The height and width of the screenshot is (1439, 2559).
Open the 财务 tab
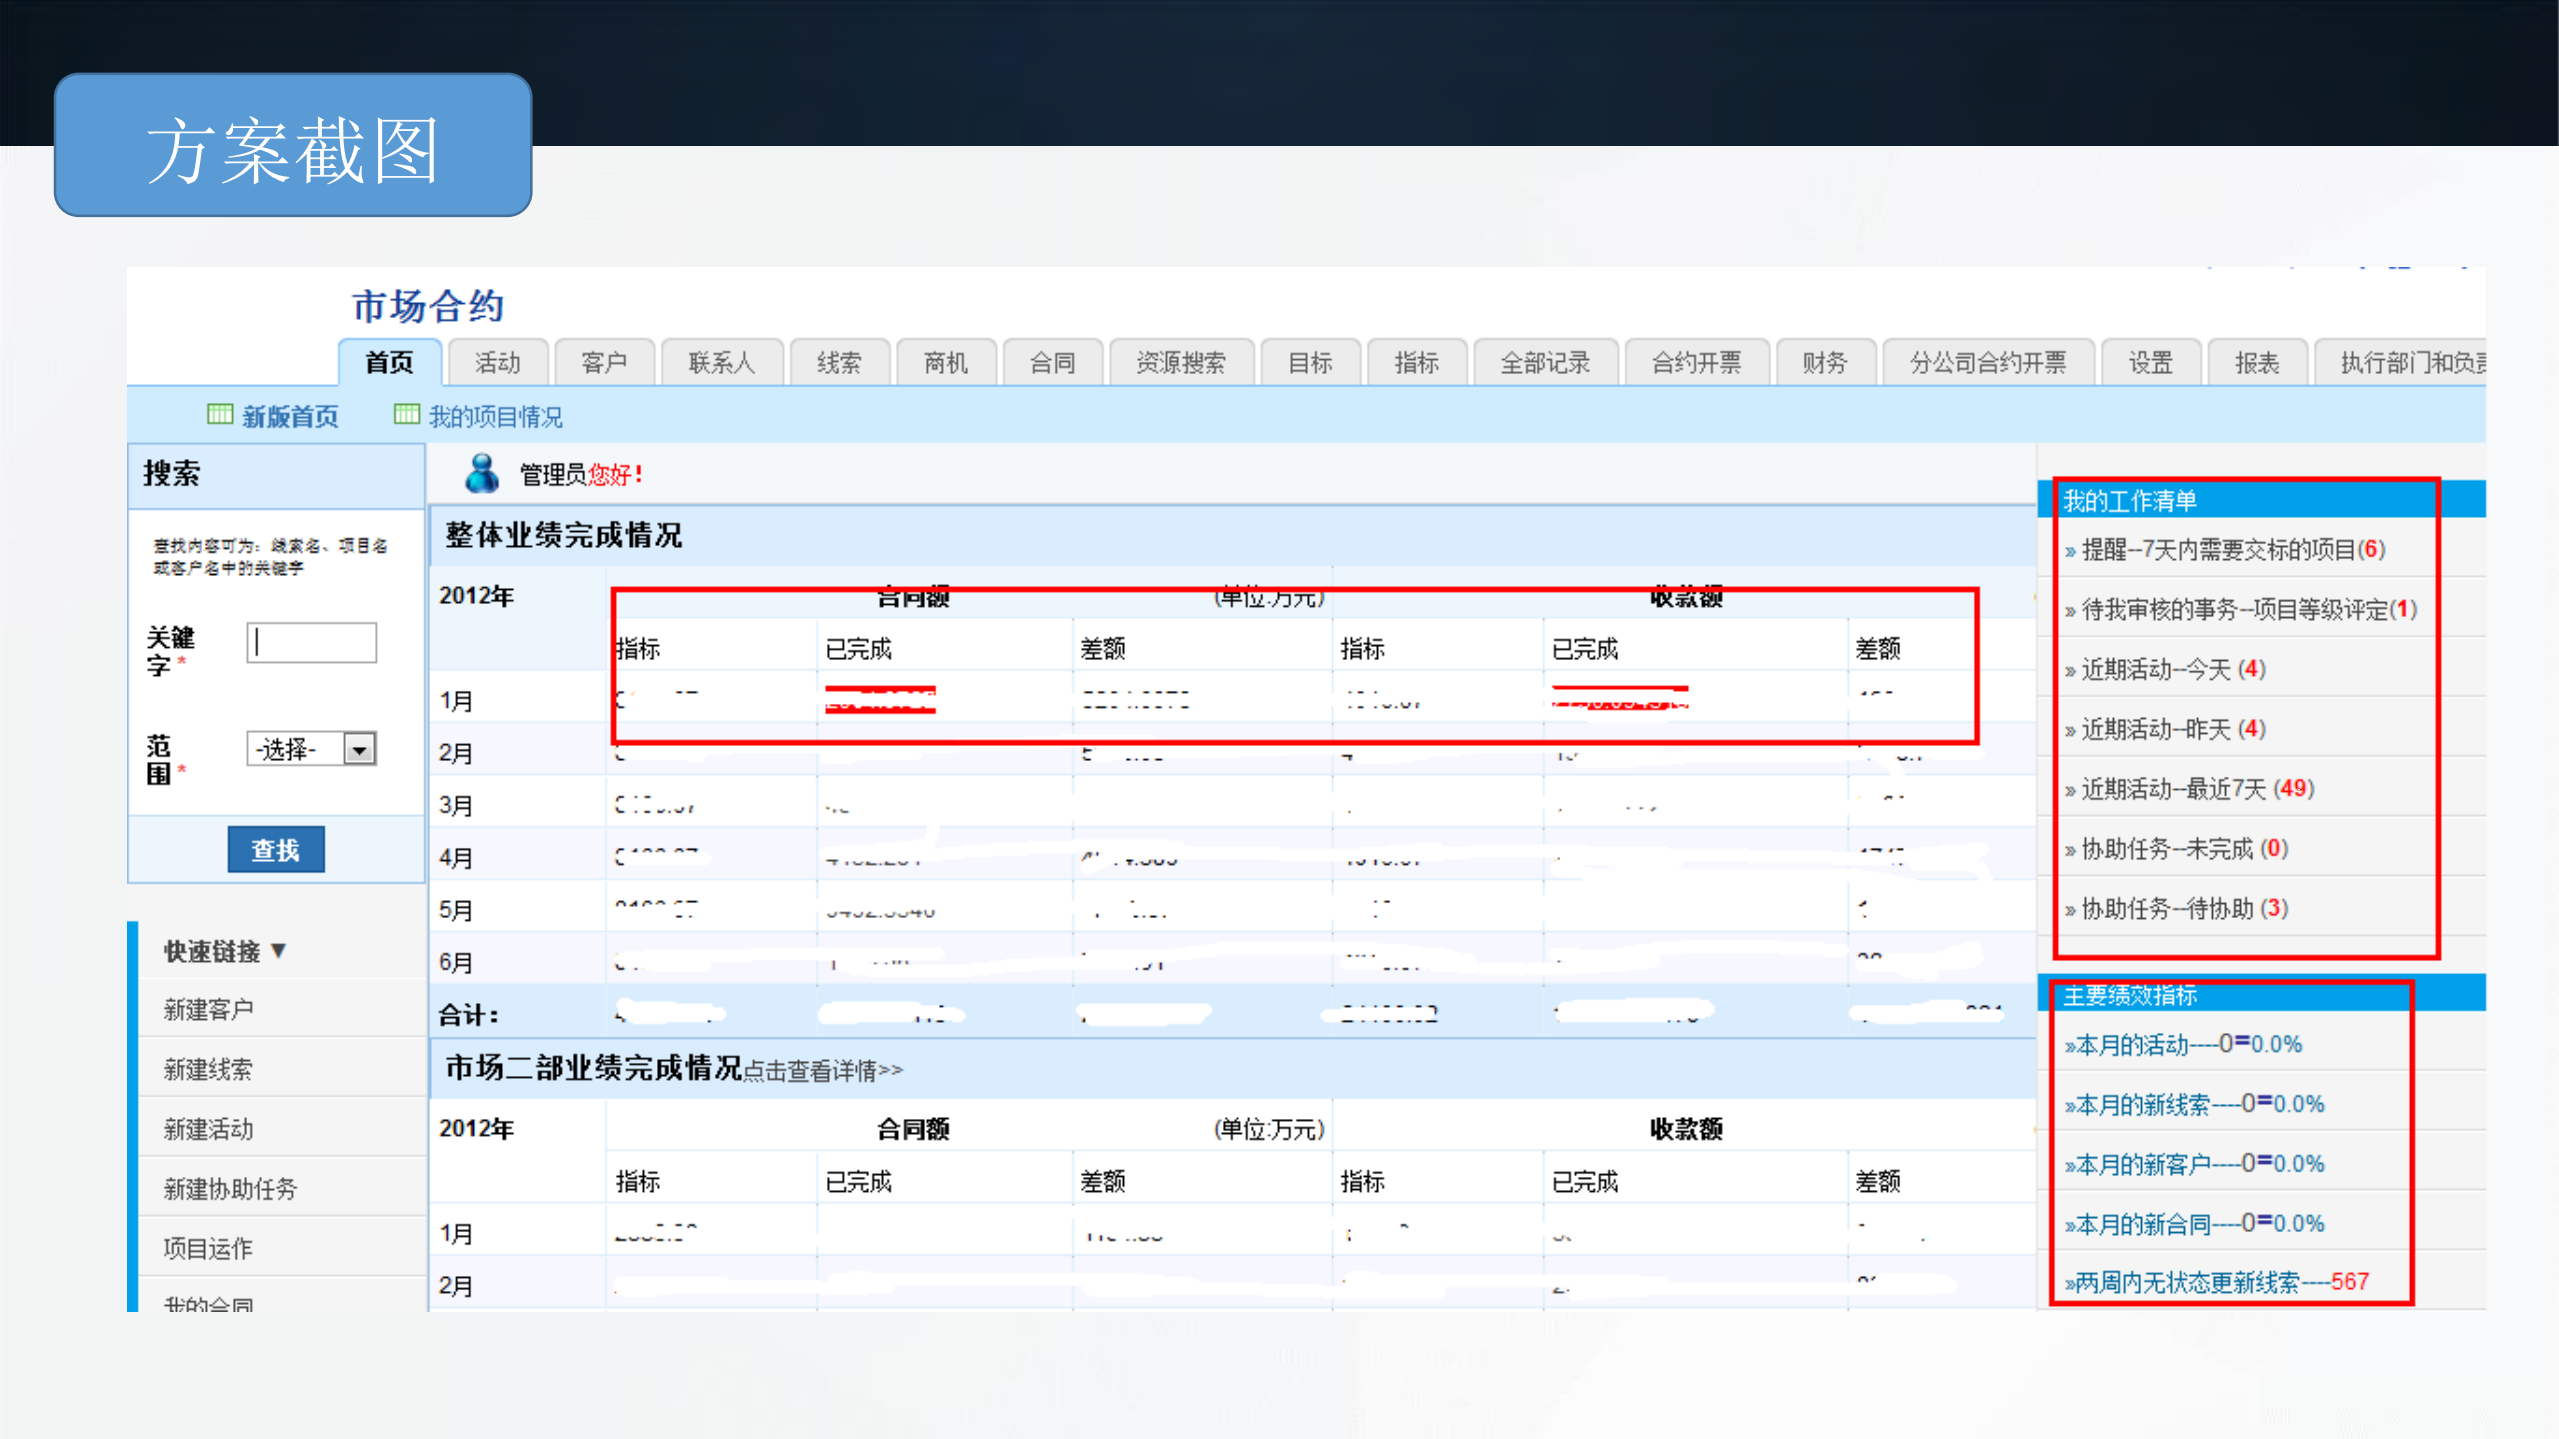[1824, 364]
